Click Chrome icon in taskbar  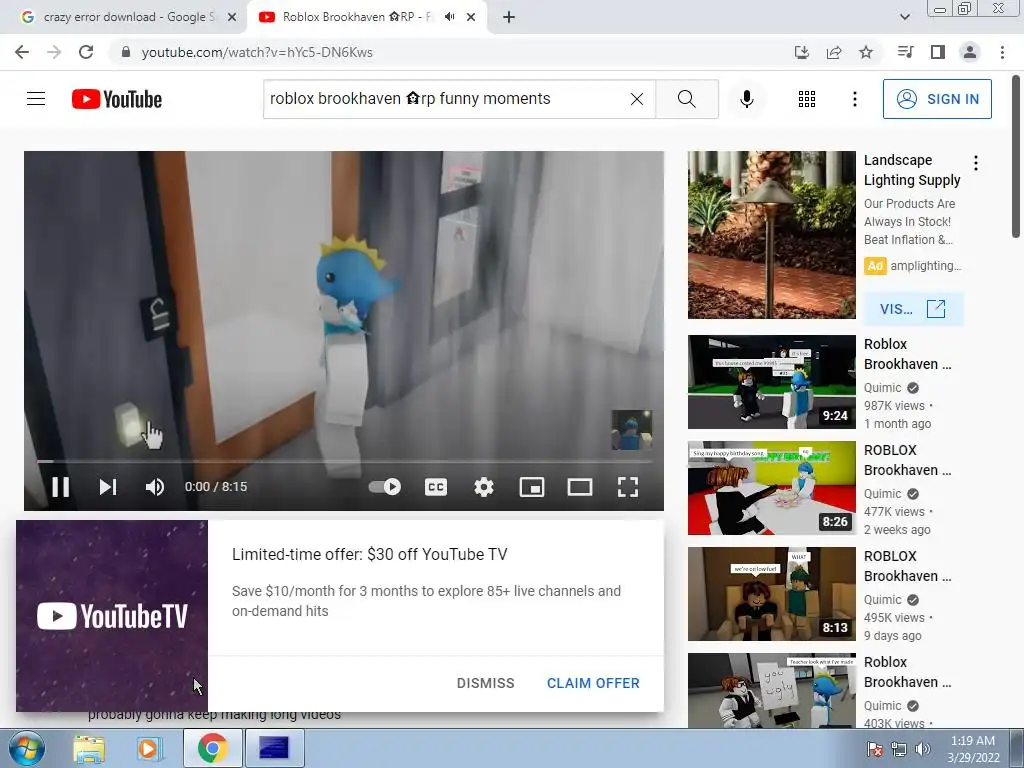pos(212,748)
